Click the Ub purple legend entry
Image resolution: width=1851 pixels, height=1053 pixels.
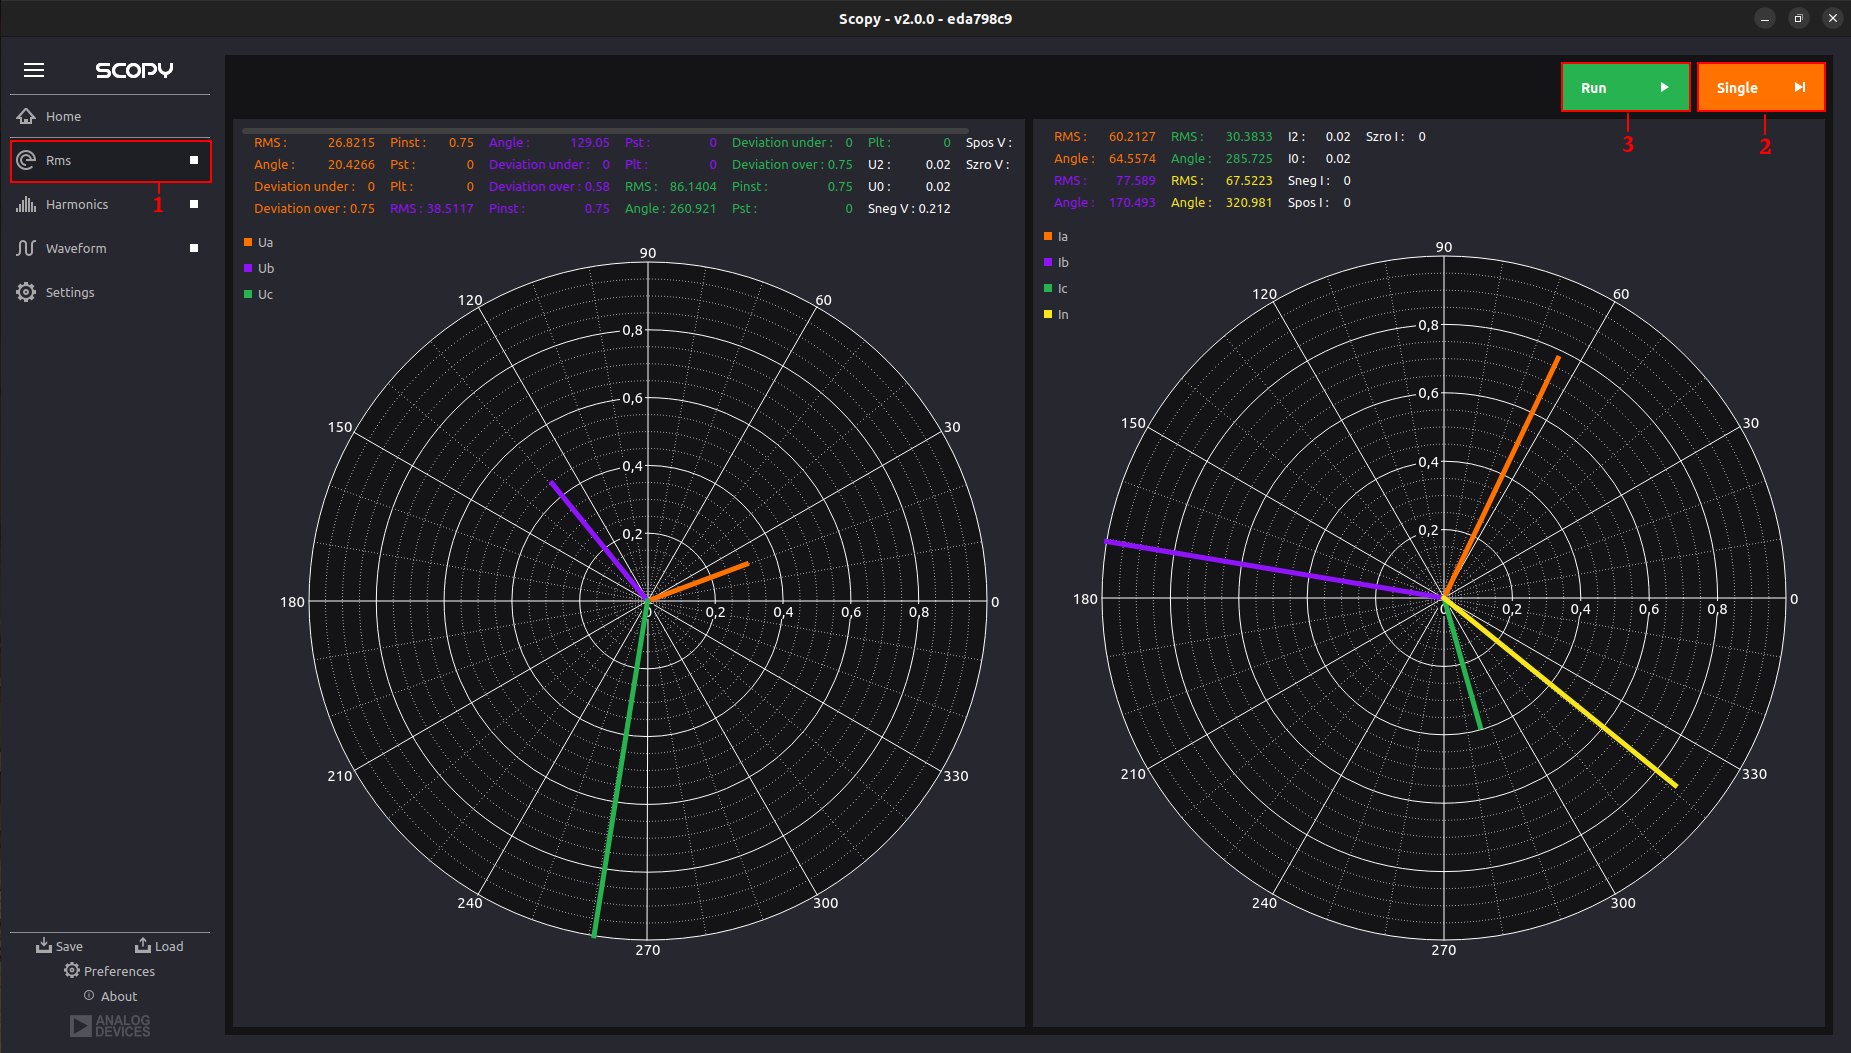pos(259,268)
